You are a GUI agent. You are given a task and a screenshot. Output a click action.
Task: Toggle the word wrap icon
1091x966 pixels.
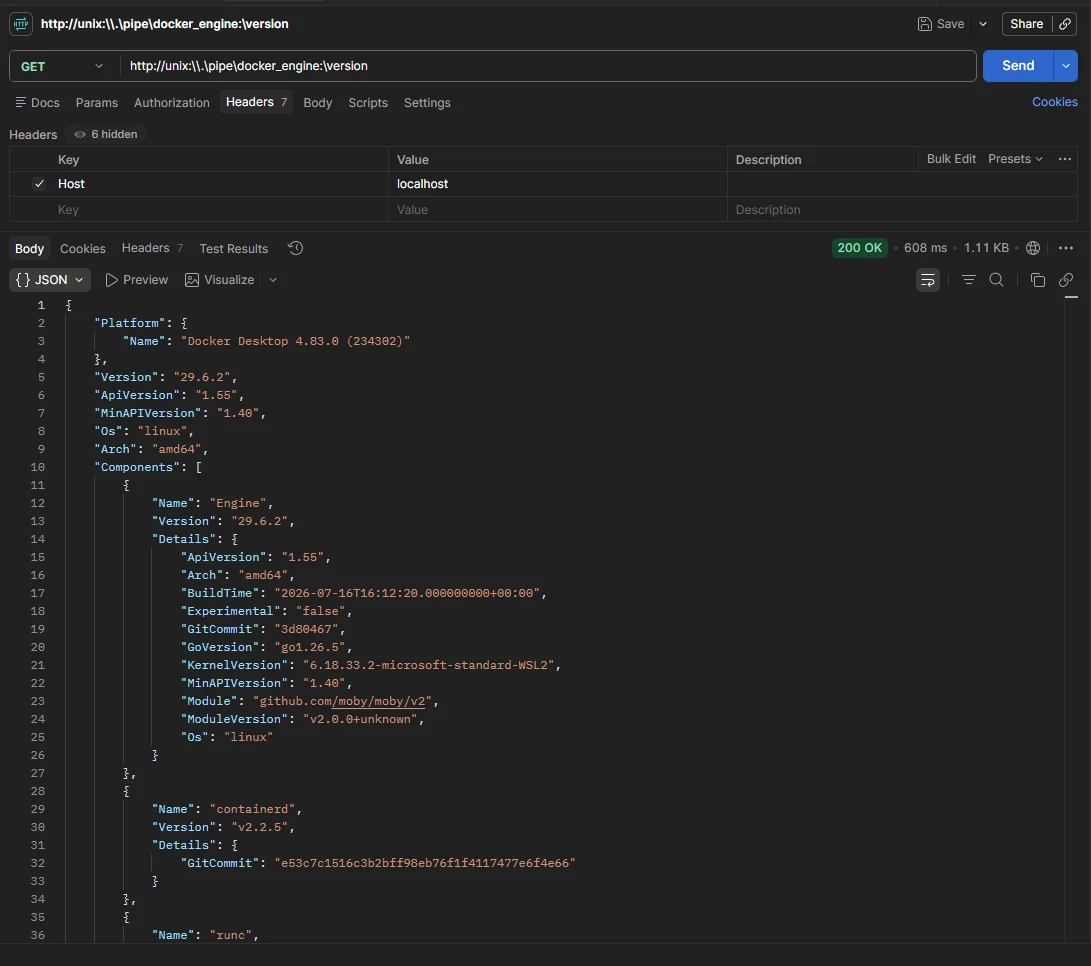tap(927, 280)
